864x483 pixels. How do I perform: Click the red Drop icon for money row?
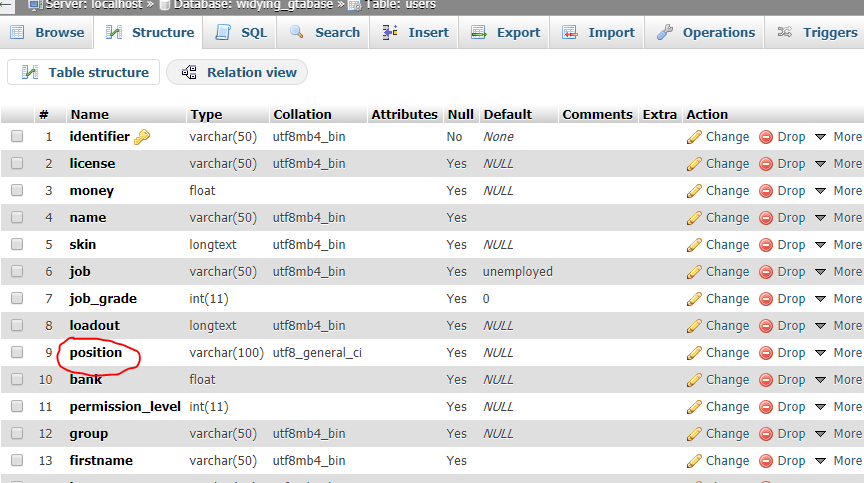[x=766, y=191]
